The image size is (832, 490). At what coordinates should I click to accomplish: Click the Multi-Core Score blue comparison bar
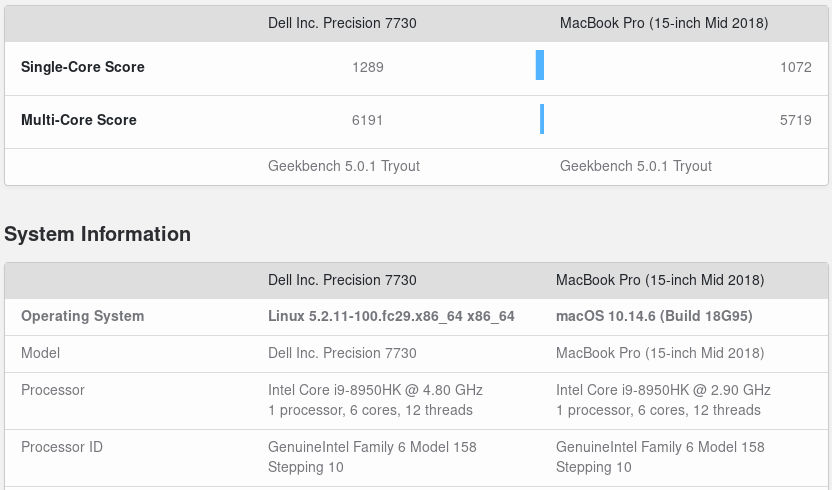click(542, 119)
